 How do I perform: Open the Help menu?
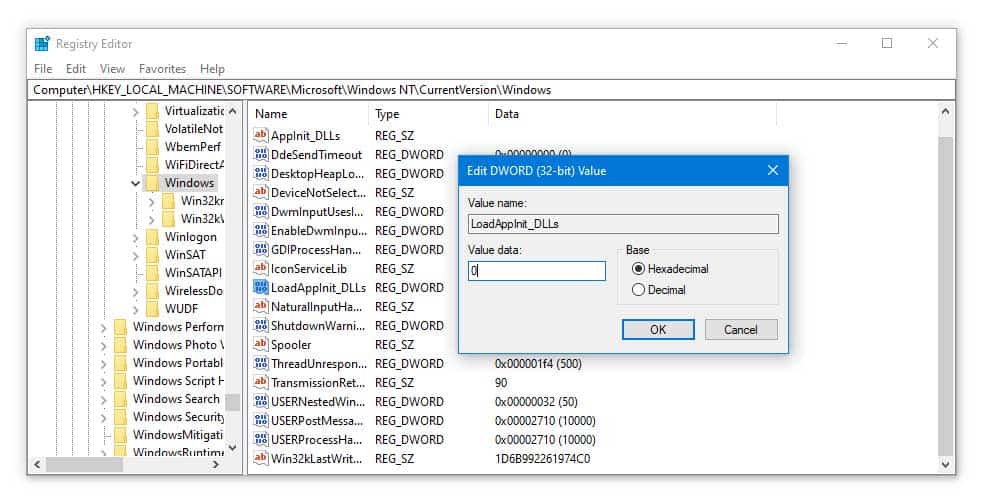(x=212, y=68)
